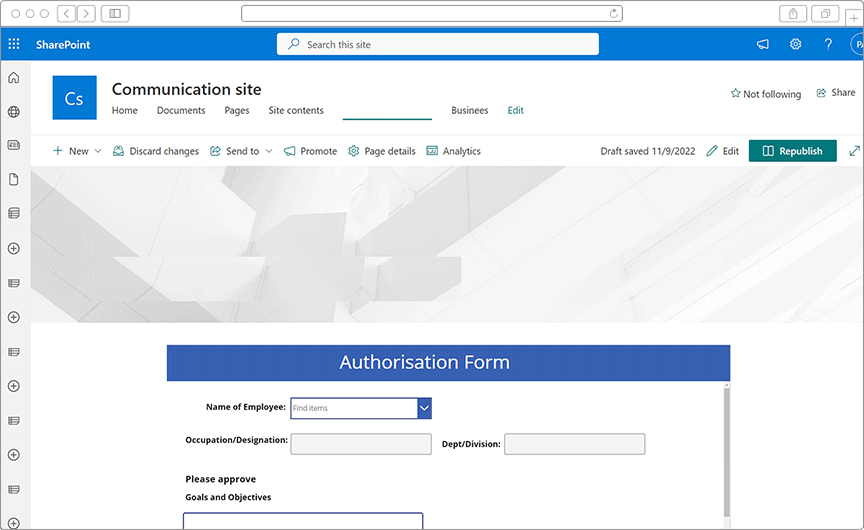Open the settings gear in header

[796, 44]
